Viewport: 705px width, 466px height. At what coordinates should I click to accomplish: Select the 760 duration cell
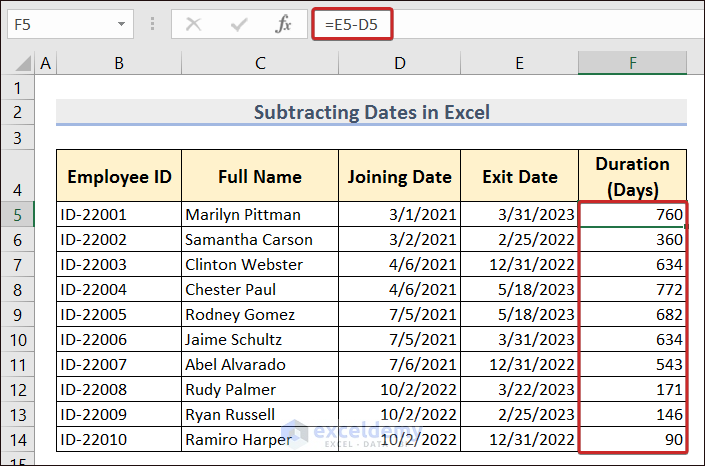632,214
